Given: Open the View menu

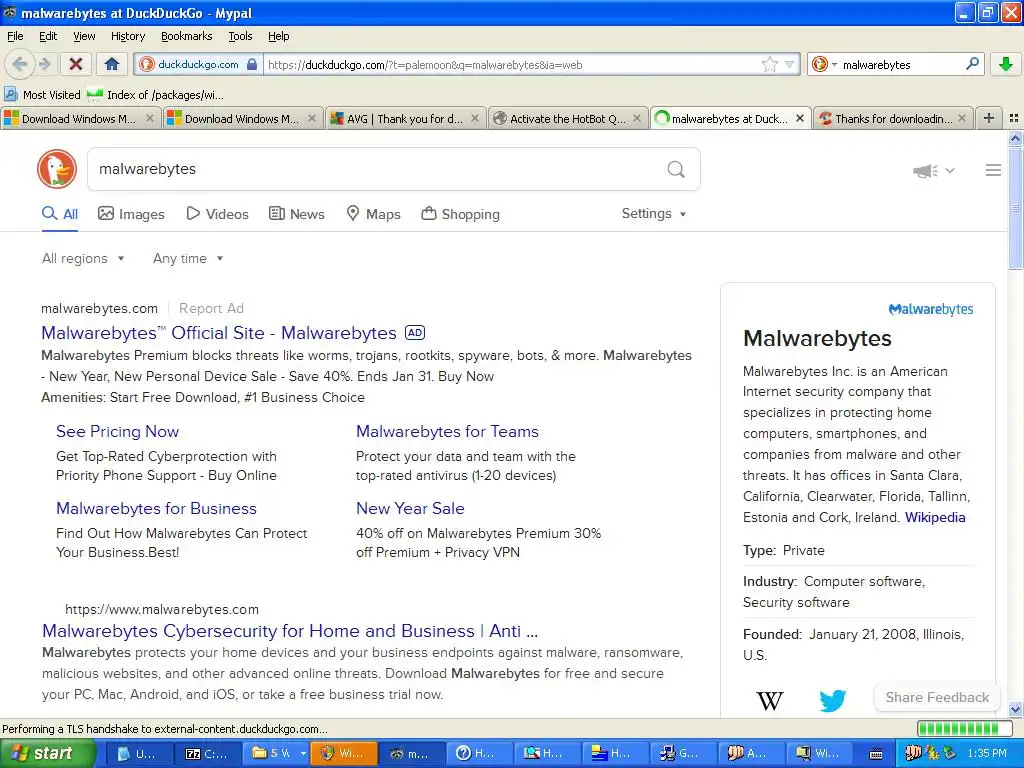Looking at the screenshot, I should (x=84, y=36).
